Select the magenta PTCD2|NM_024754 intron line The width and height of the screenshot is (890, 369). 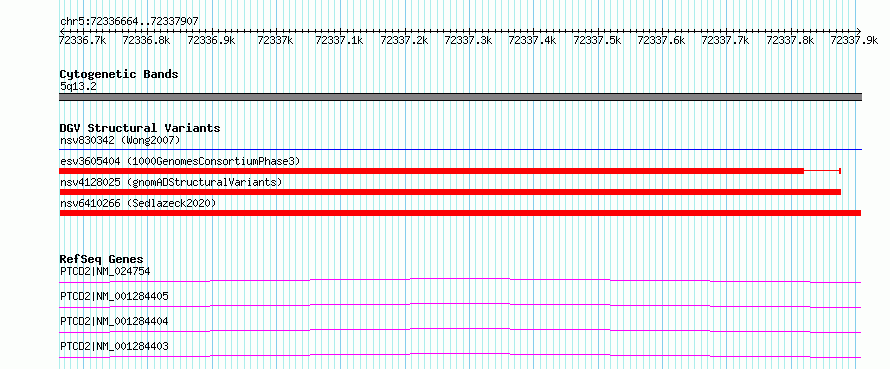coord(460,280)
